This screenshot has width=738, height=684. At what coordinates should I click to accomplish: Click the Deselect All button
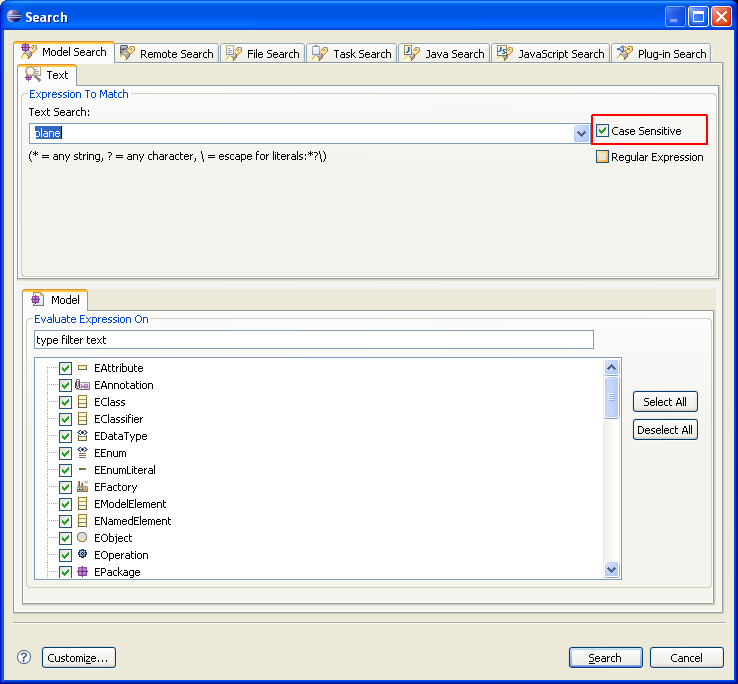coord(665,429)
